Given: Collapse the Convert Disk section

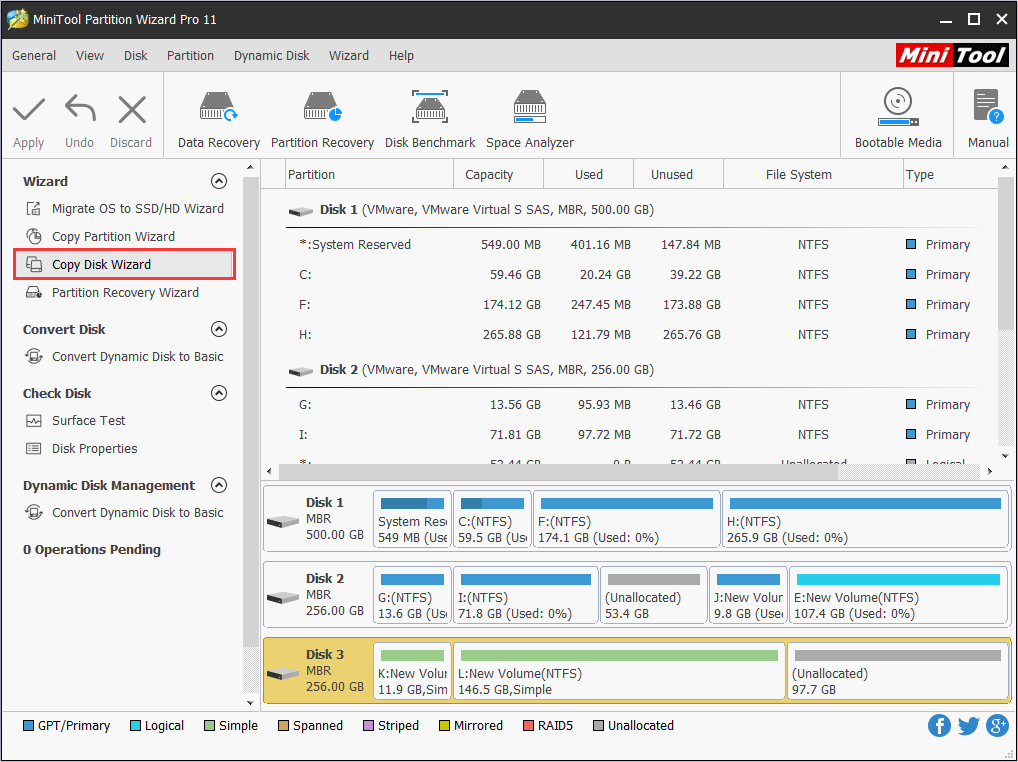Looking at the screenshot, I should [x=218, y=329].
